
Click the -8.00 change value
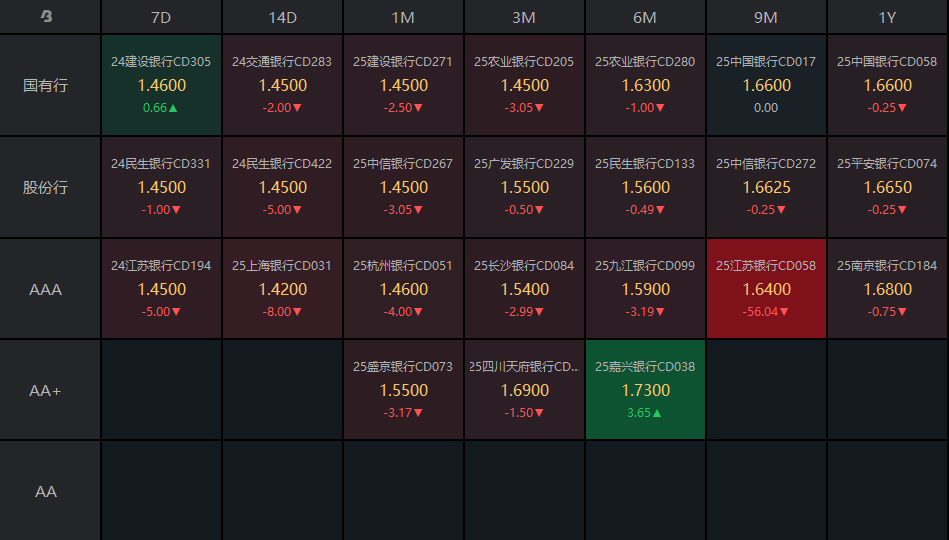[282, 312]
